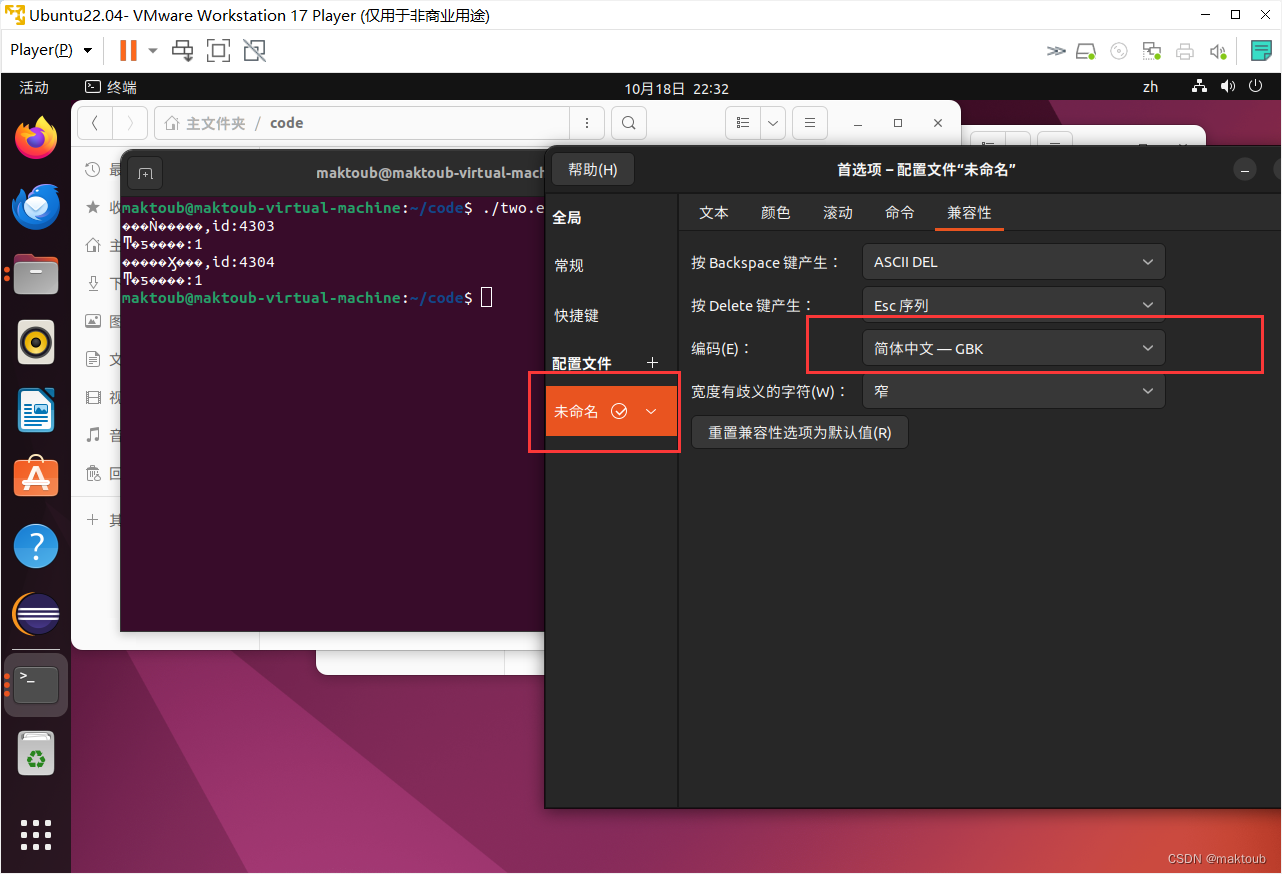Click the back arrow in the Files window

pos(94,122)
